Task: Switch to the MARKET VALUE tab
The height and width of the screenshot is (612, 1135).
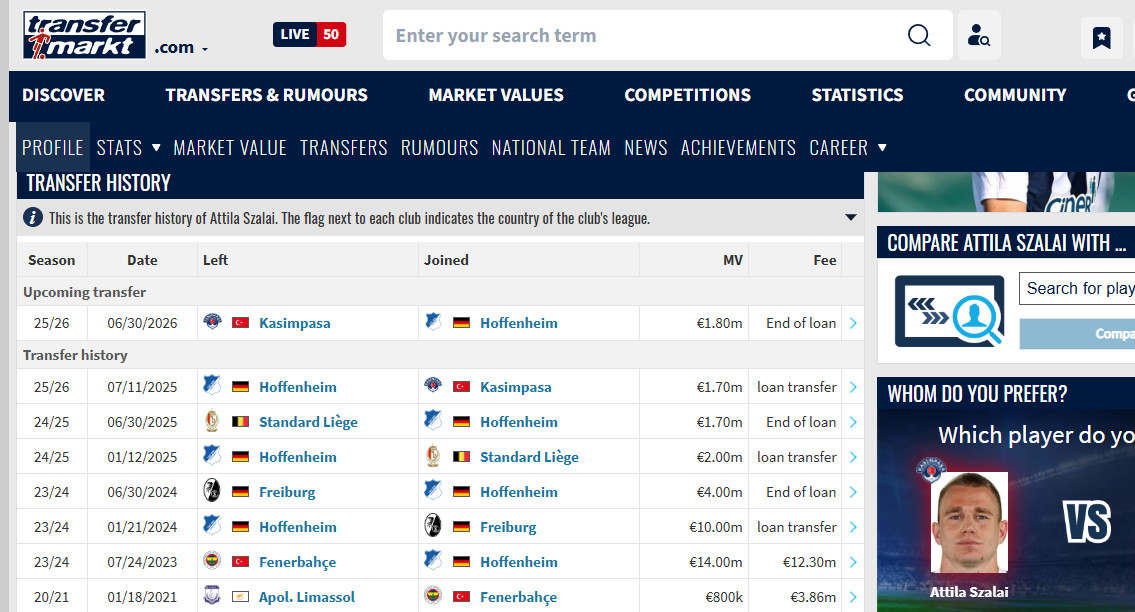Action: (x=230, y=148)
